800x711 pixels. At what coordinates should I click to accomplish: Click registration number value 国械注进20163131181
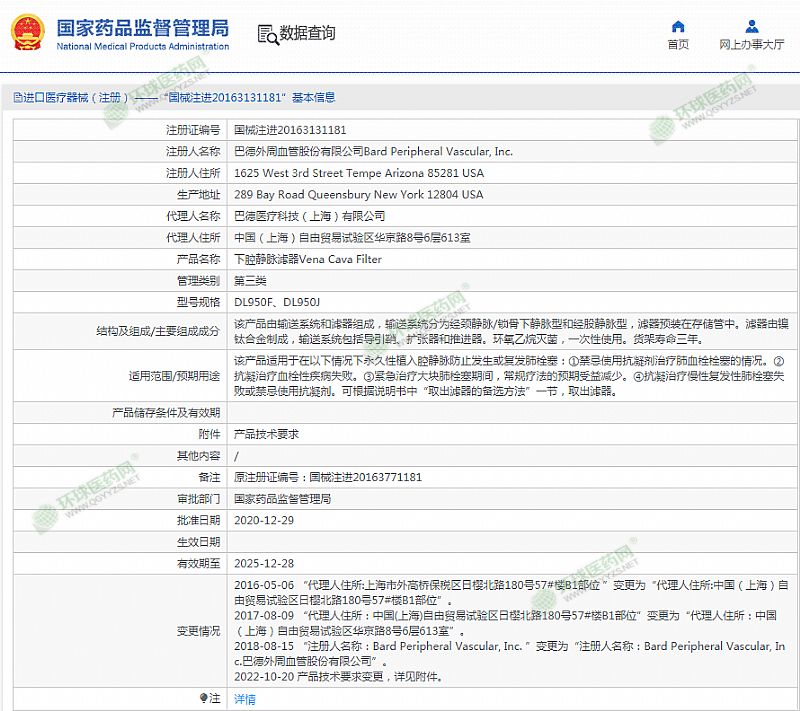(290, 130)
